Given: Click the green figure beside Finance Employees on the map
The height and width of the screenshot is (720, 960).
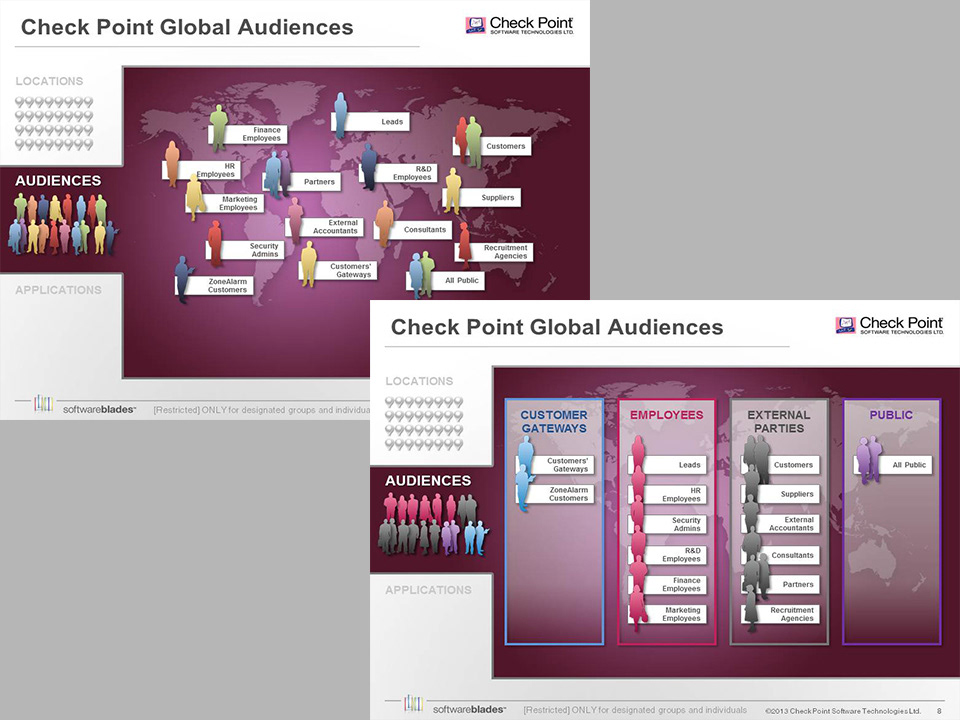Looking at the screenshot, I should (x=219, y=127).
